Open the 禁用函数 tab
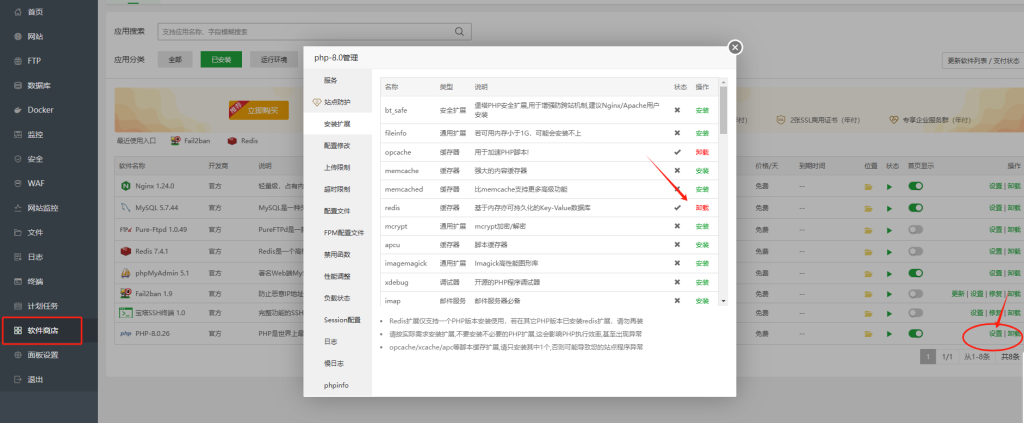1024x423 pixels. 337,254
